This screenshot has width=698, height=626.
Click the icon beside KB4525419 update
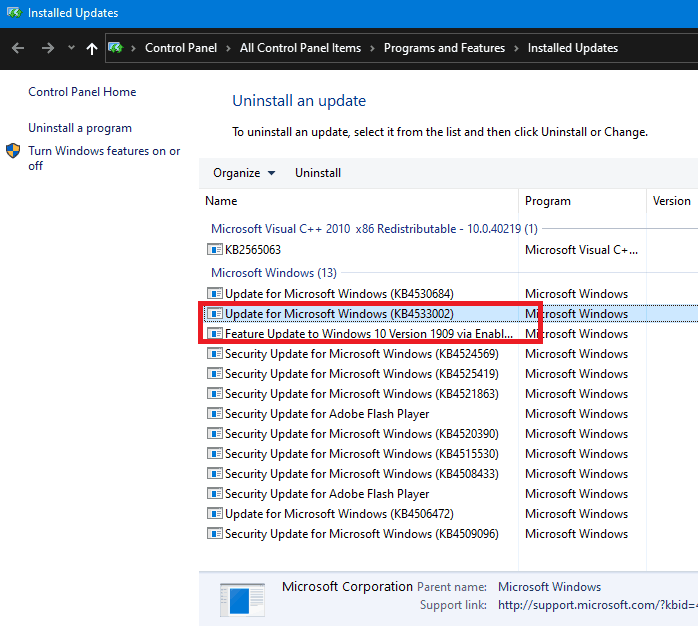click(215, 374)
